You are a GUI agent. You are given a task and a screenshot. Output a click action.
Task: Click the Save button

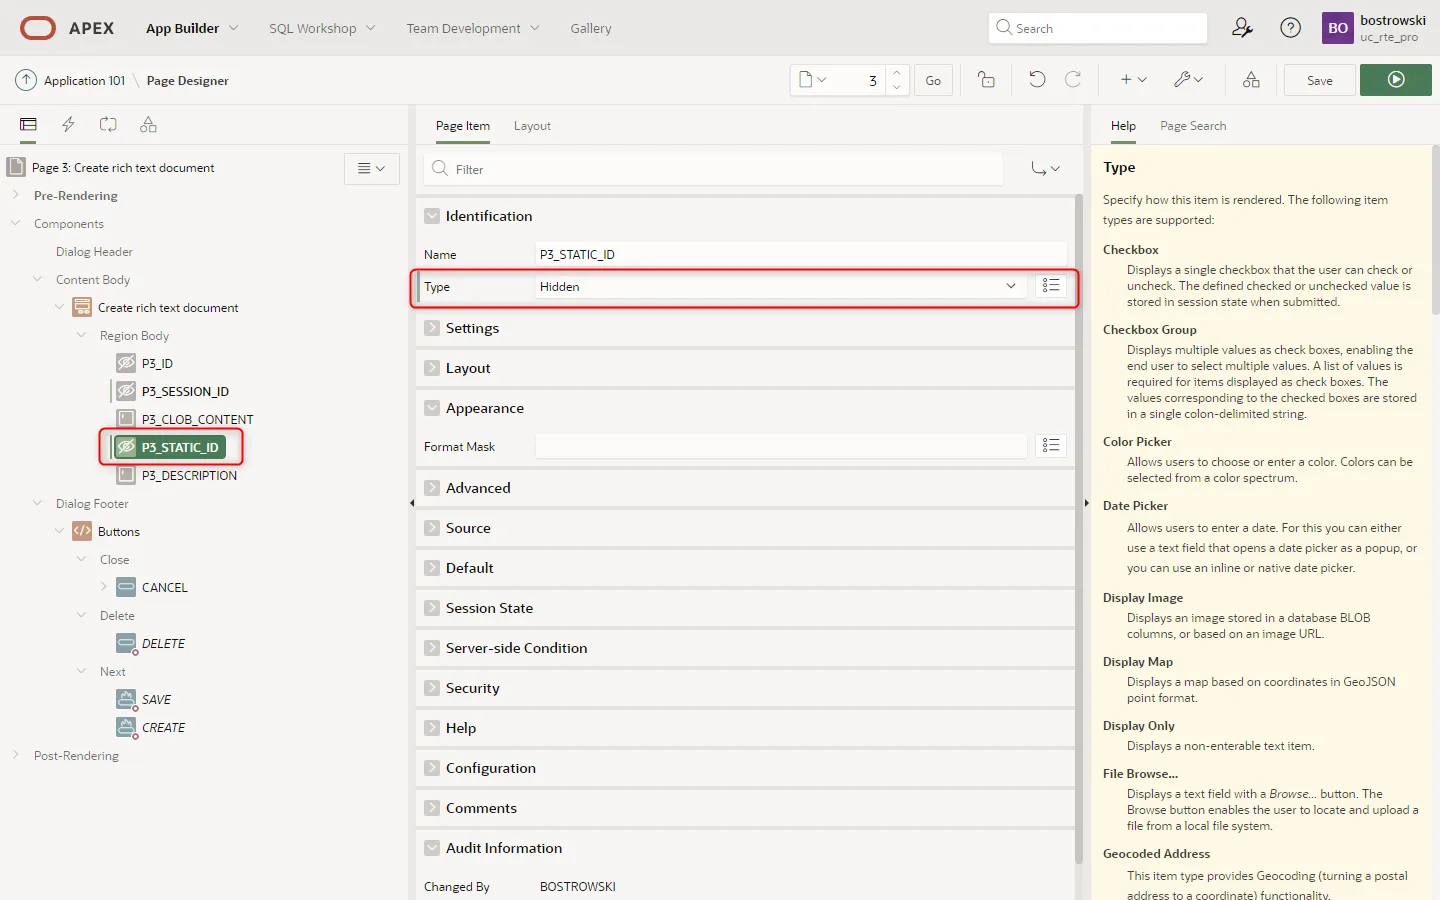pyautogui.click(x=1319, y=80)
